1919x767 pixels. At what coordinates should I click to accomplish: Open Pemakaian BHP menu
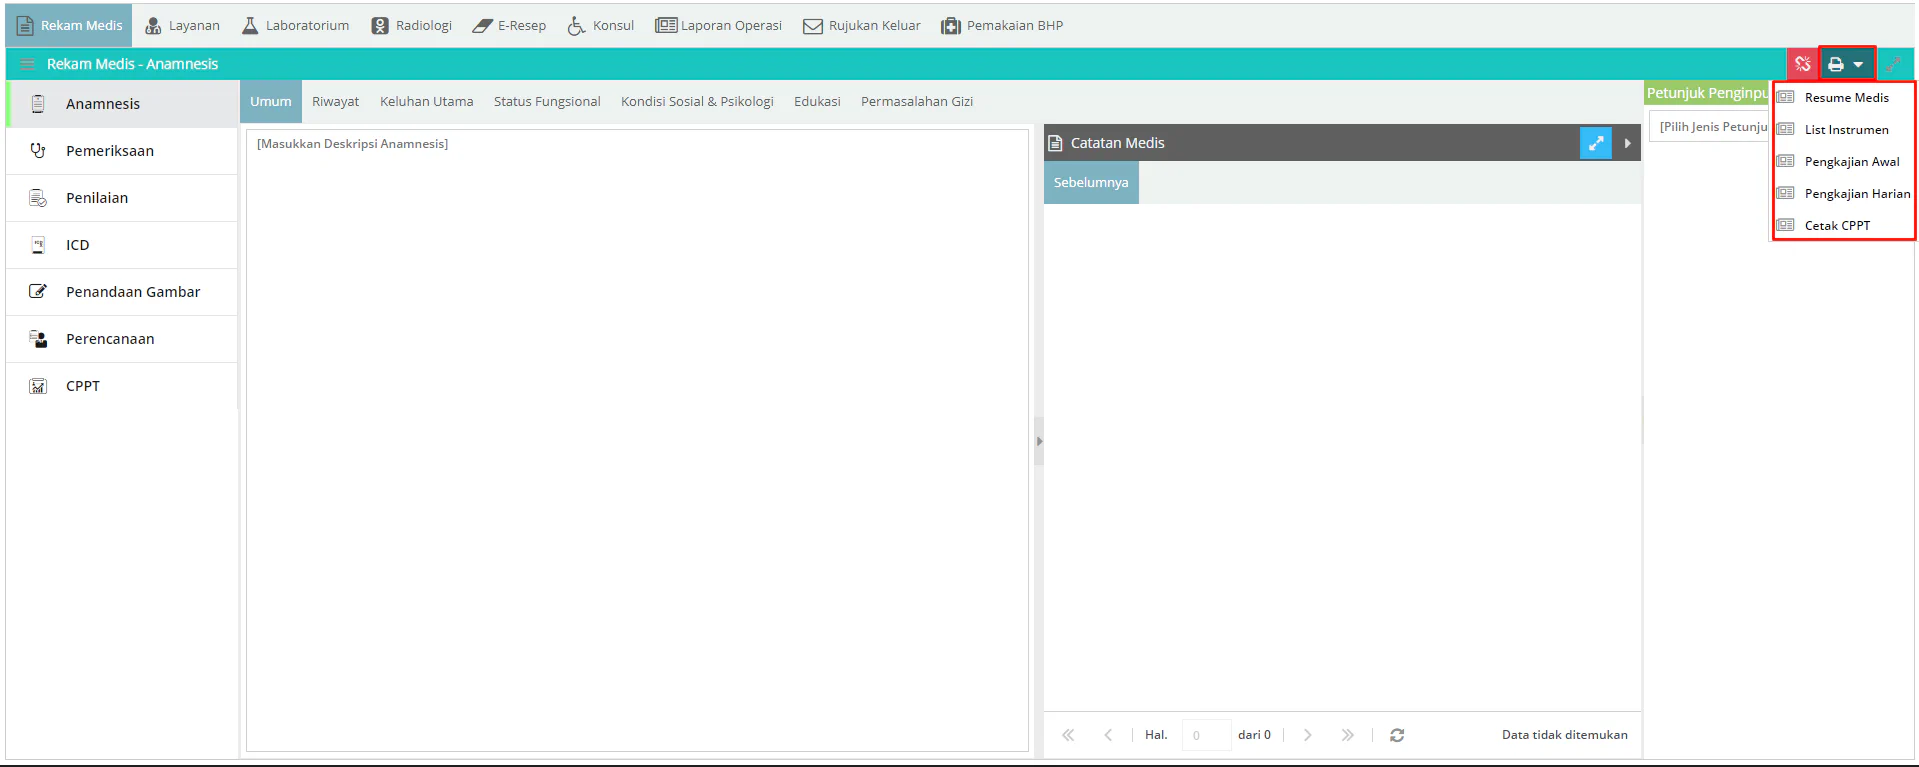pos(1002,25)
